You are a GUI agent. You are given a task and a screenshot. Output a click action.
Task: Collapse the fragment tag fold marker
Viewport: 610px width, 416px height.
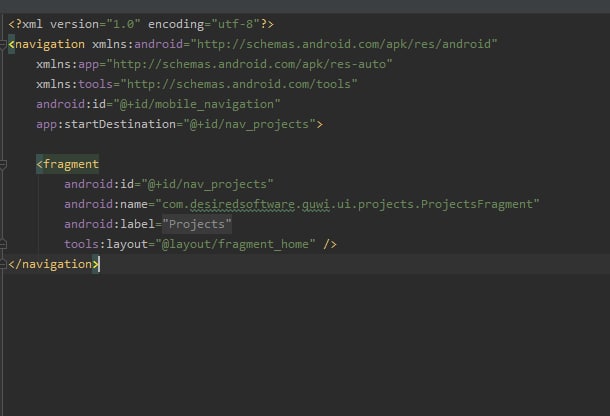[2, 164]
